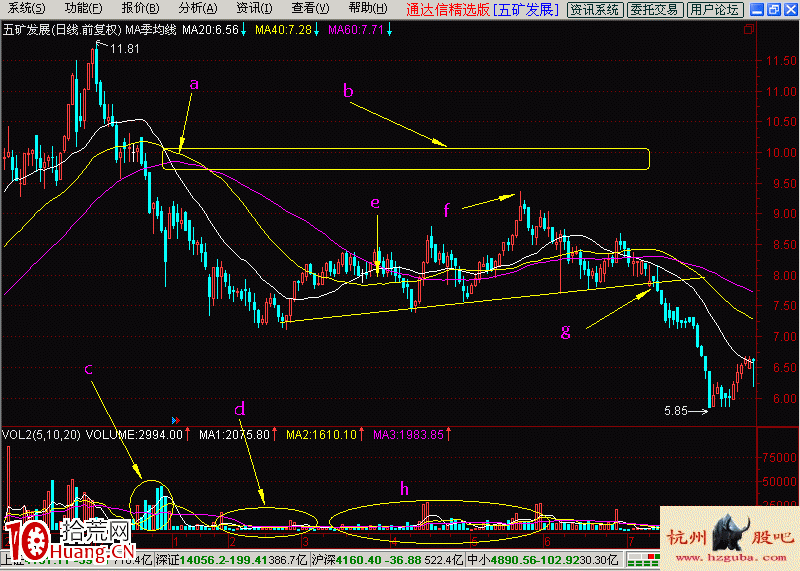
Task: Minimize the 通达信 window
Action: click(x=757, y=9)
